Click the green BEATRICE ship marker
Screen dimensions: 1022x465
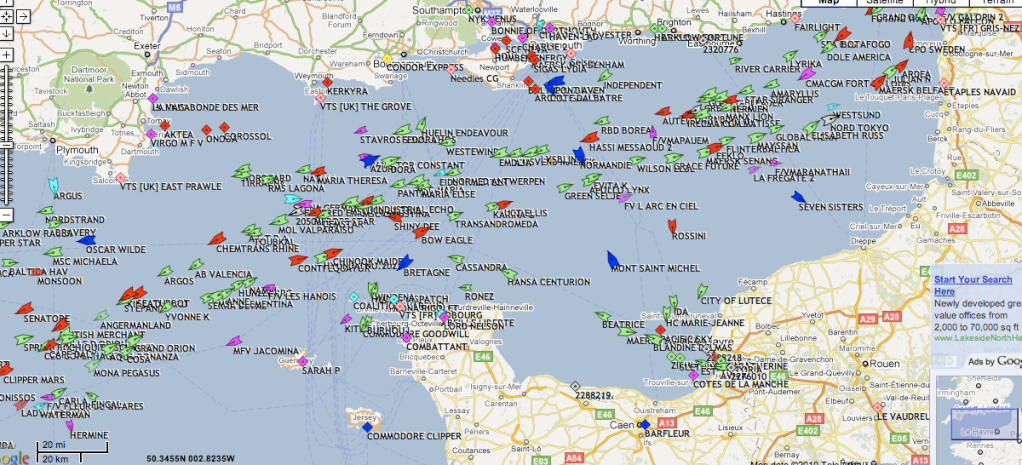(x=603, y=316)
